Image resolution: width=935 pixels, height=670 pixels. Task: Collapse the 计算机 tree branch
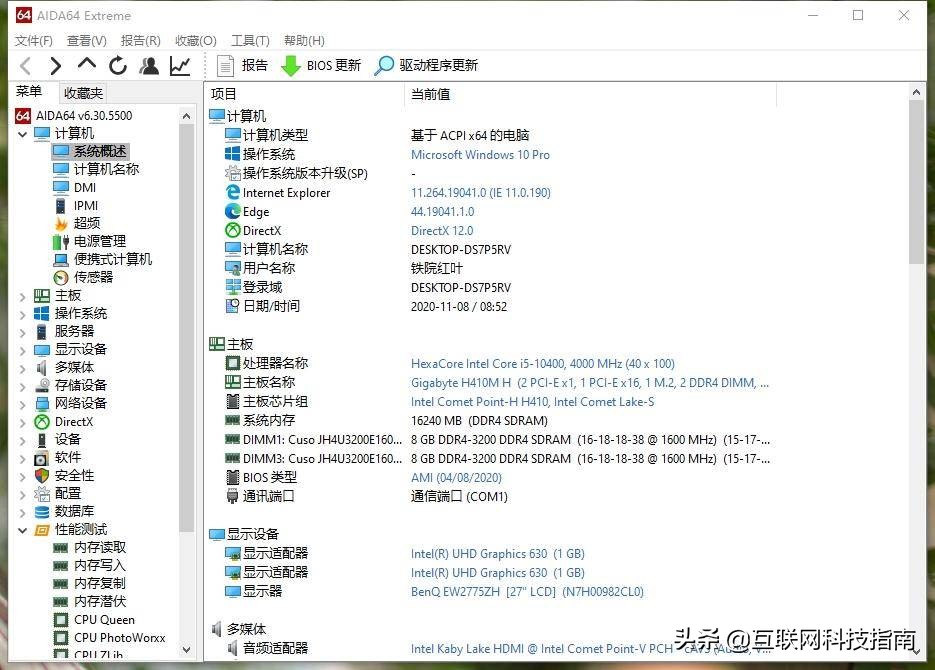pos(22,132)
